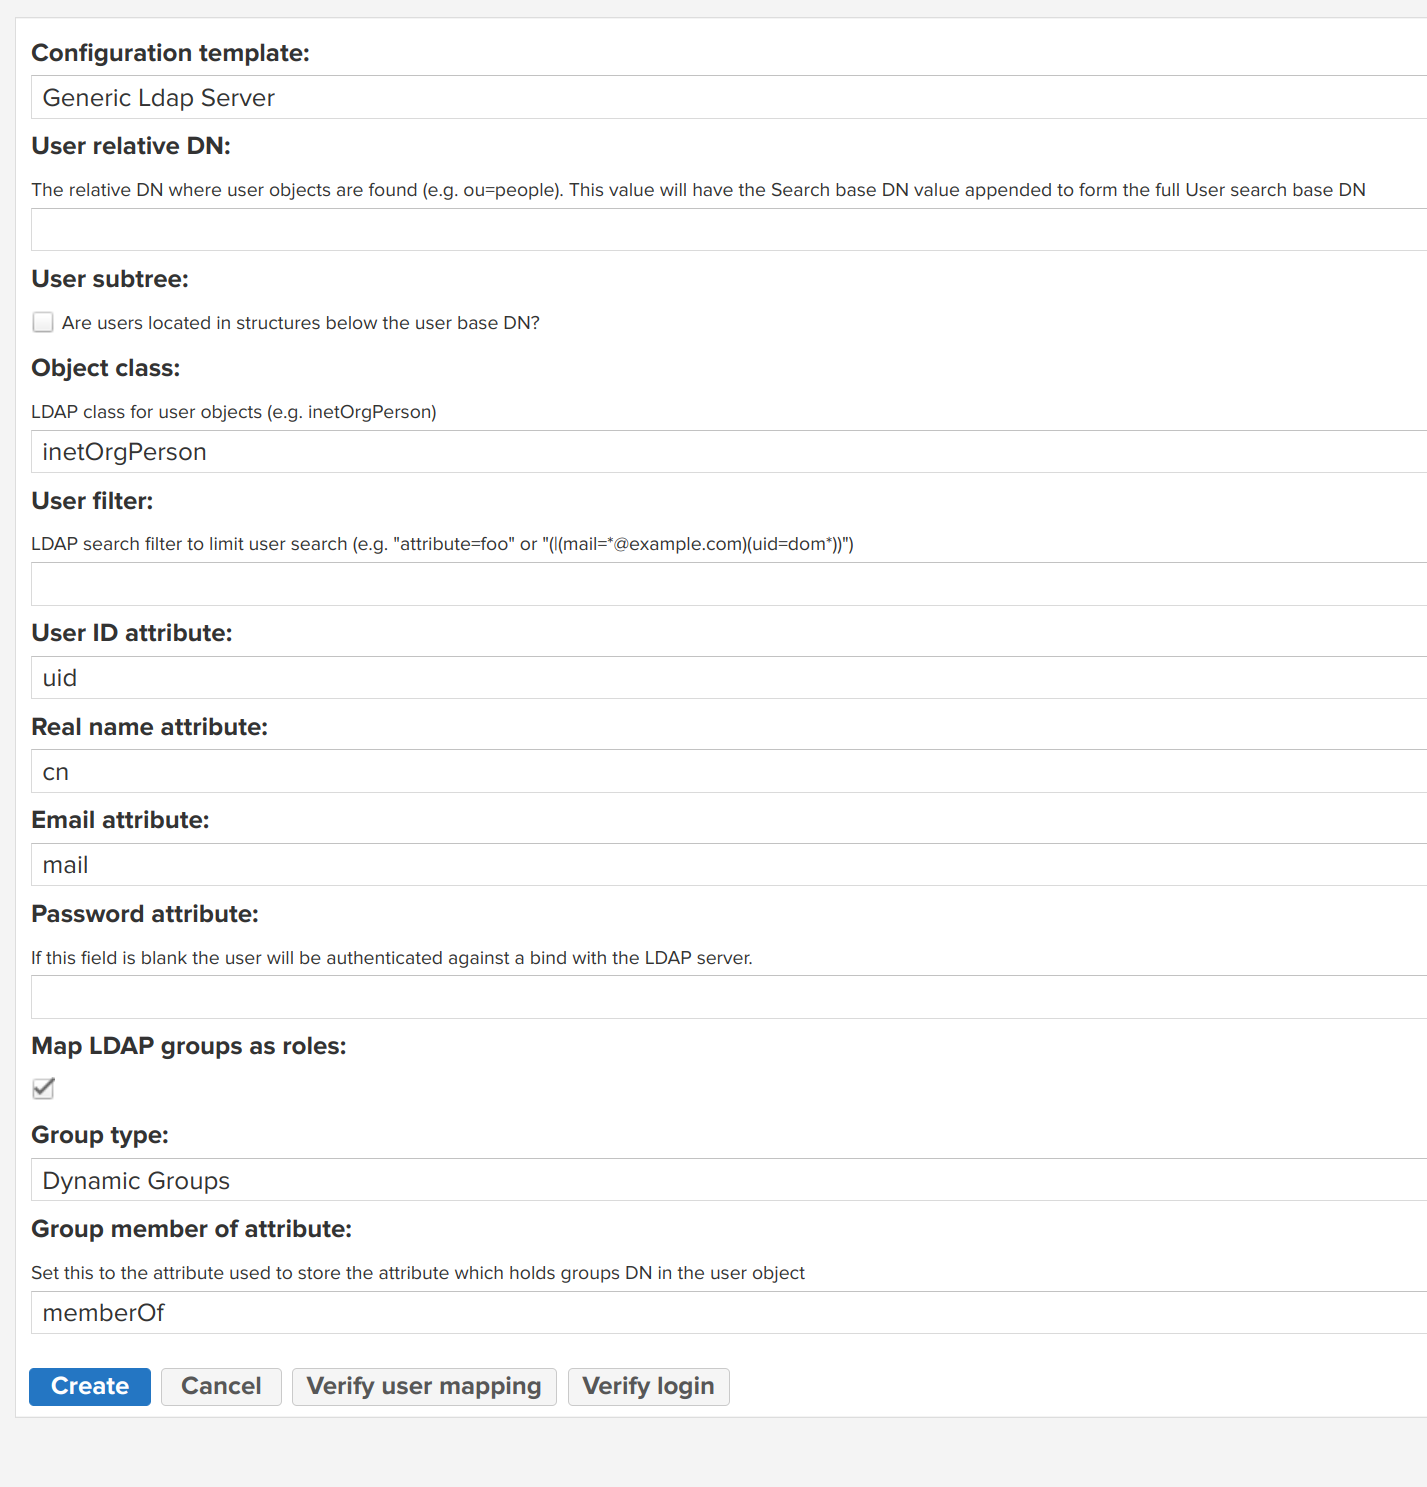The image size is (1427, 1487).
Task: Click the Create button
Action: coord(89,1386)
